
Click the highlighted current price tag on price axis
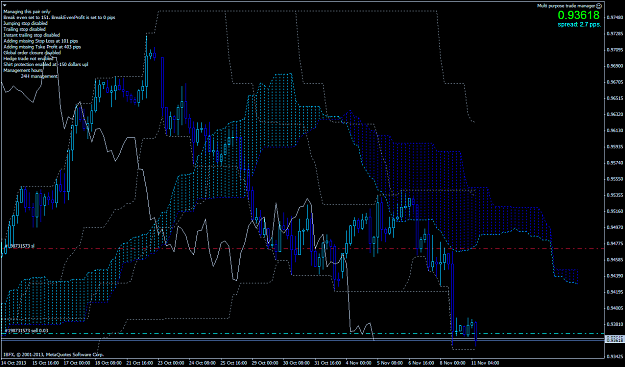pos(614,339)
